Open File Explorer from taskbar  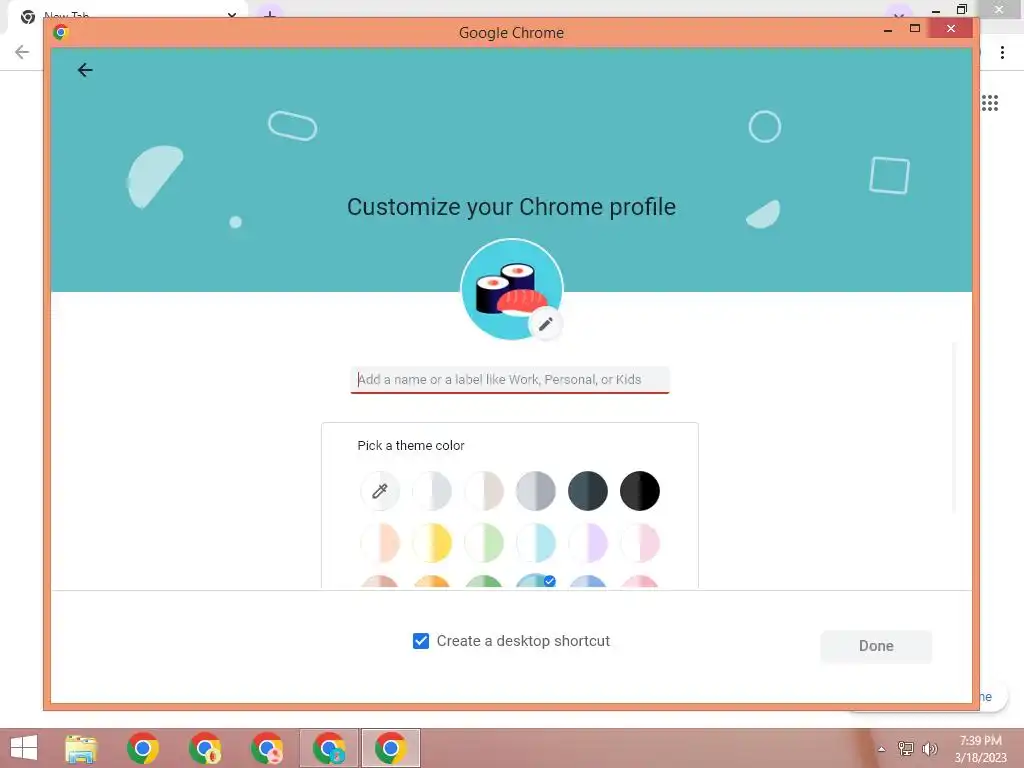(81, 748)
